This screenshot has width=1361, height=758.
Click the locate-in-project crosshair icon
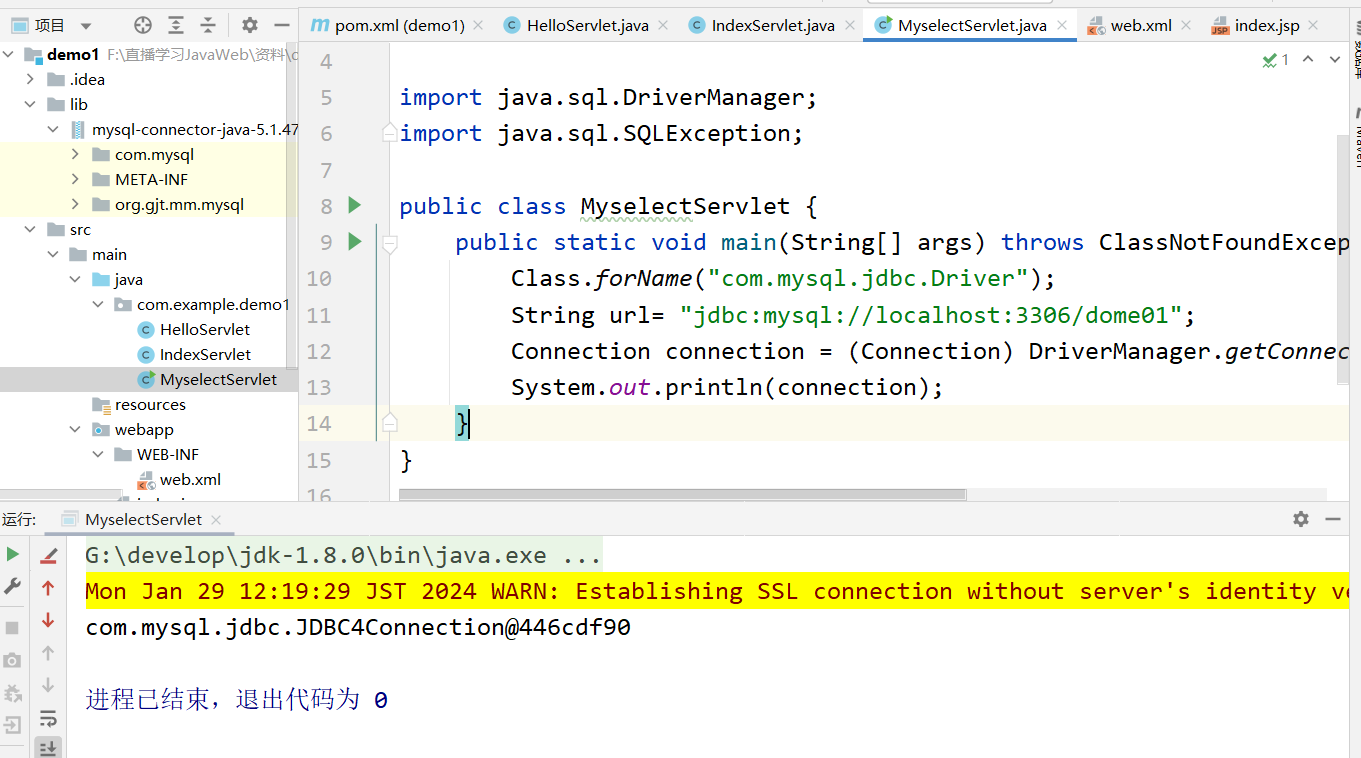[x=143, y=25]
